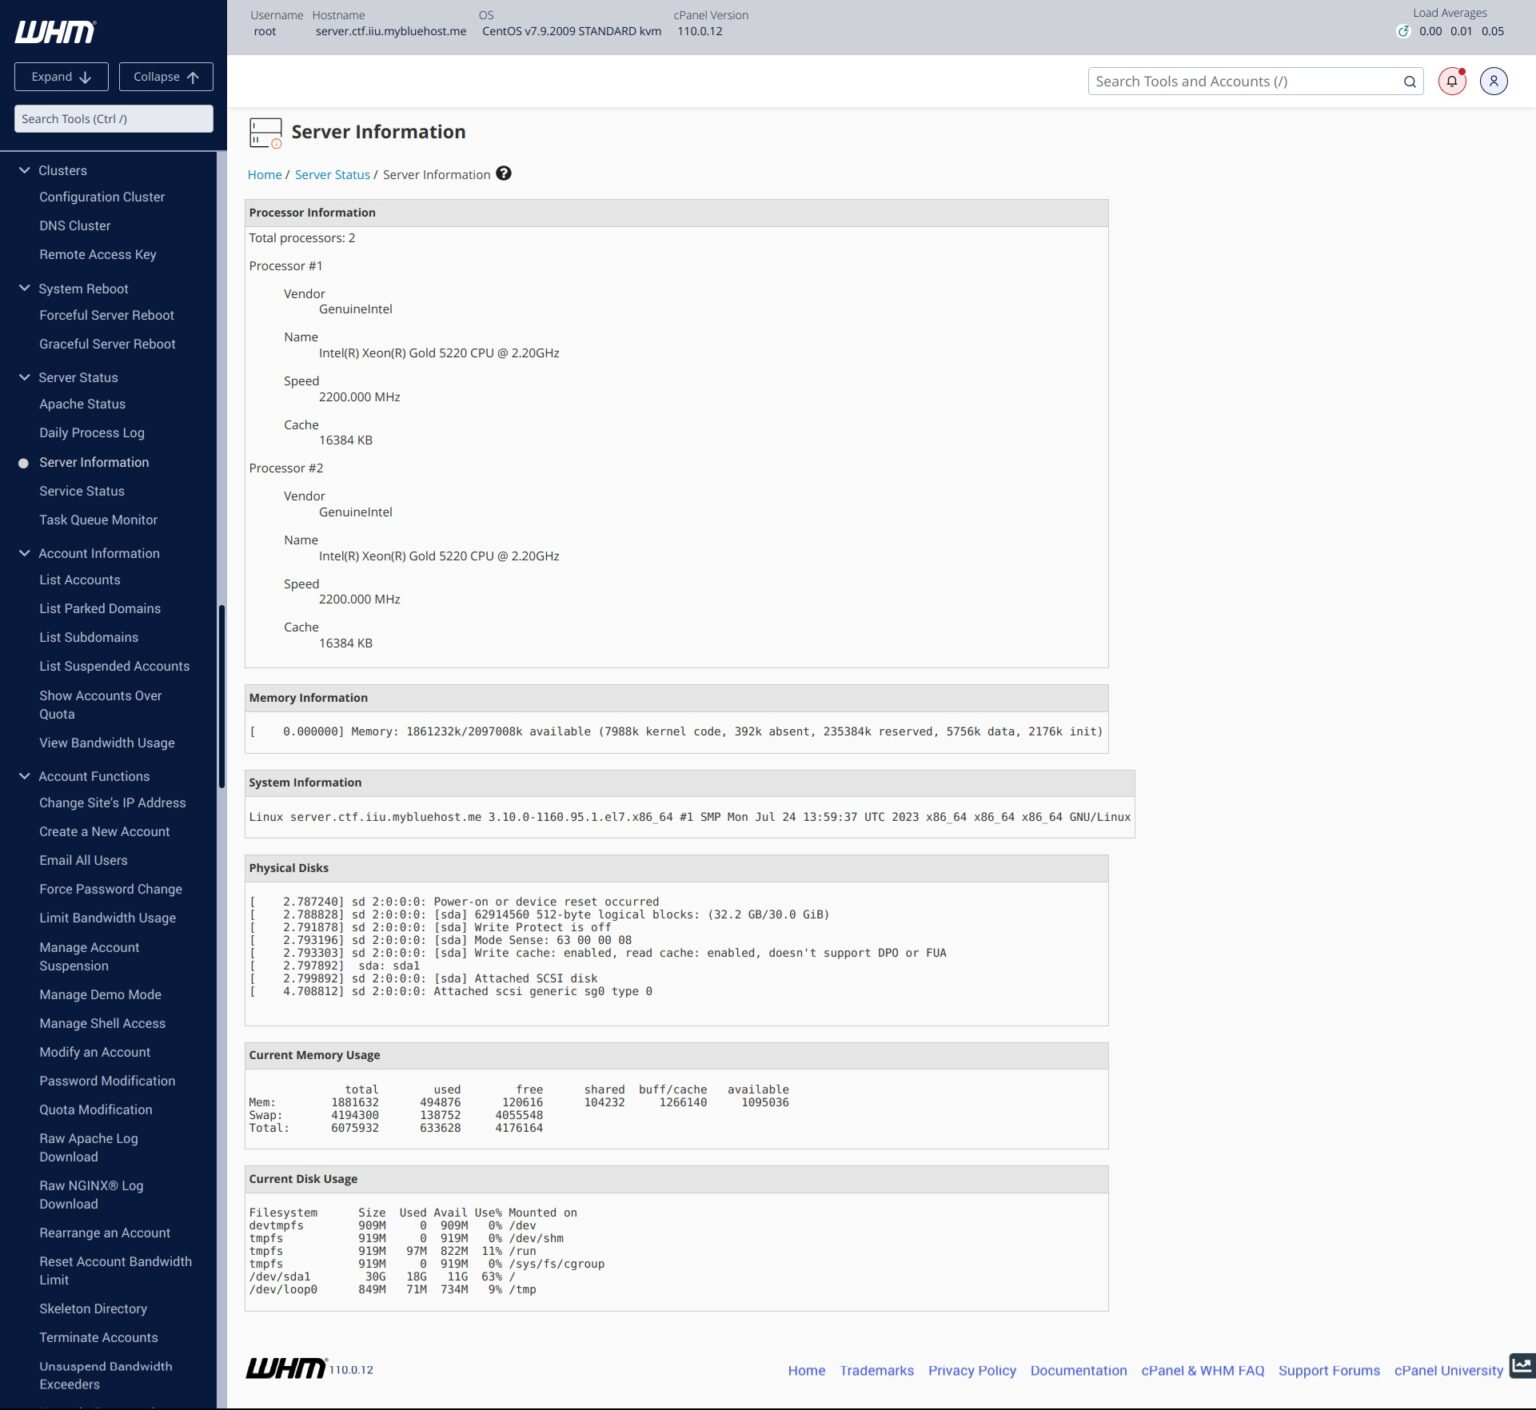Click the WHM logo in the footer

285,1368
